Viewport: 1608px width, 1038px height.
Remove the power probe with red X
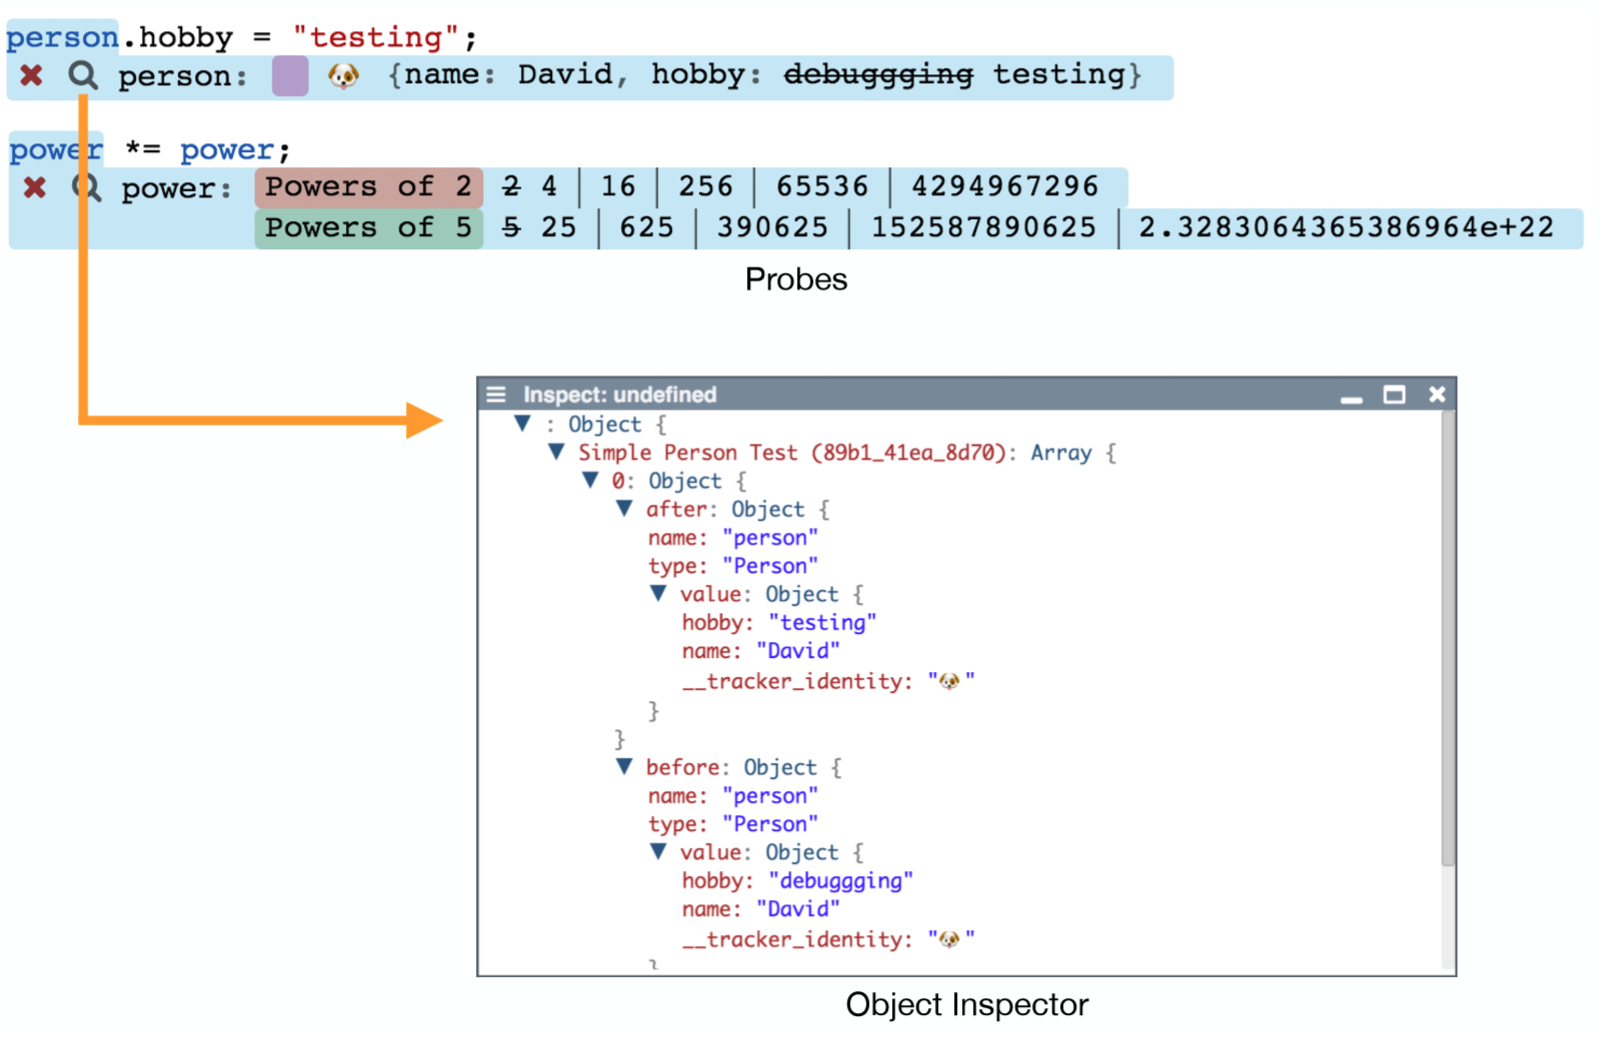(35, 188)
